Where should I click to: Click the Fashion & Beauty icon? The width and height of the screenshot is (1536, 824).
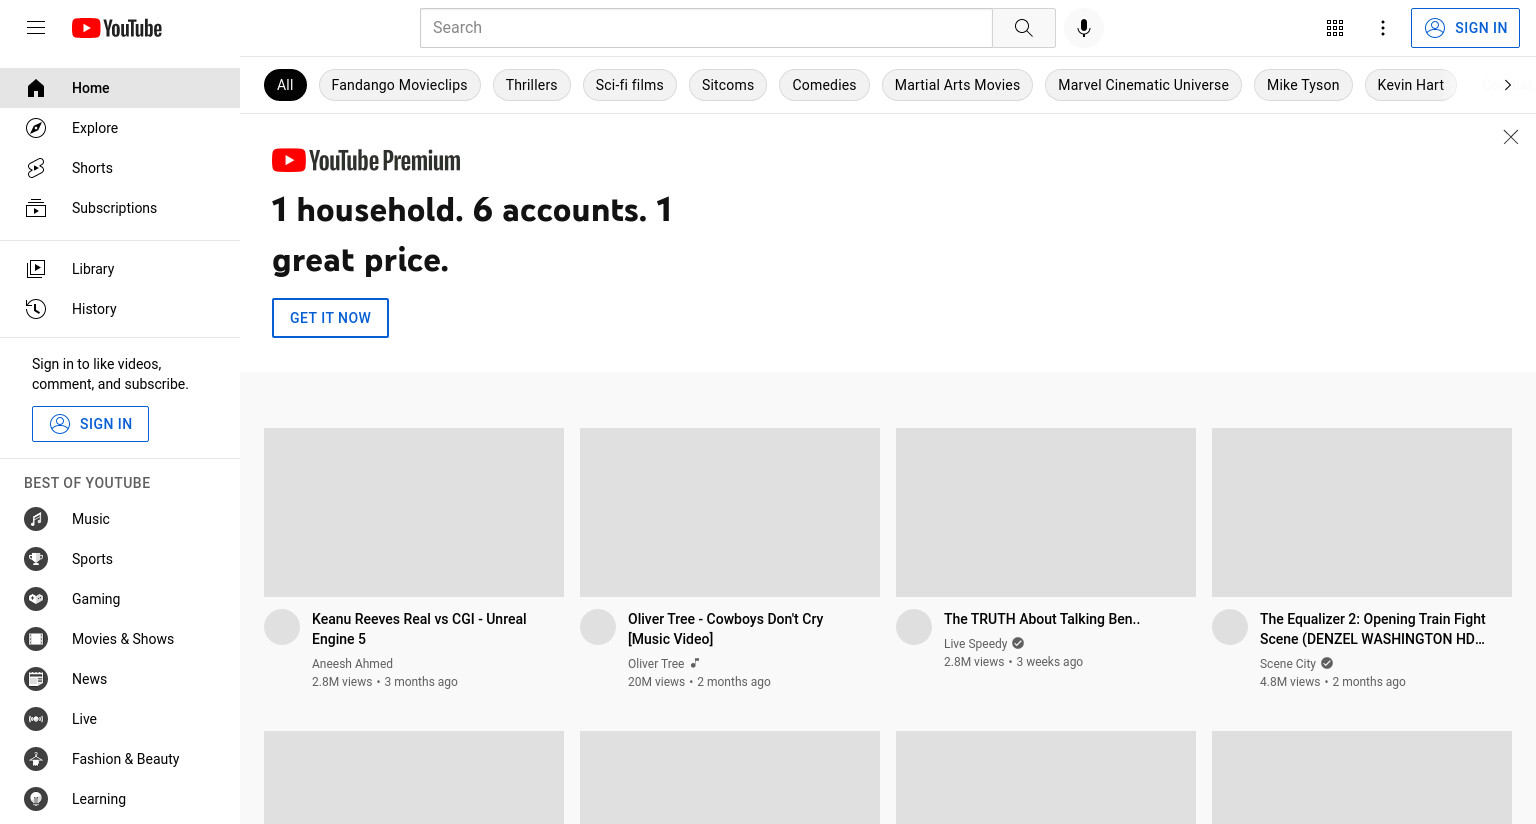point(36,759)
